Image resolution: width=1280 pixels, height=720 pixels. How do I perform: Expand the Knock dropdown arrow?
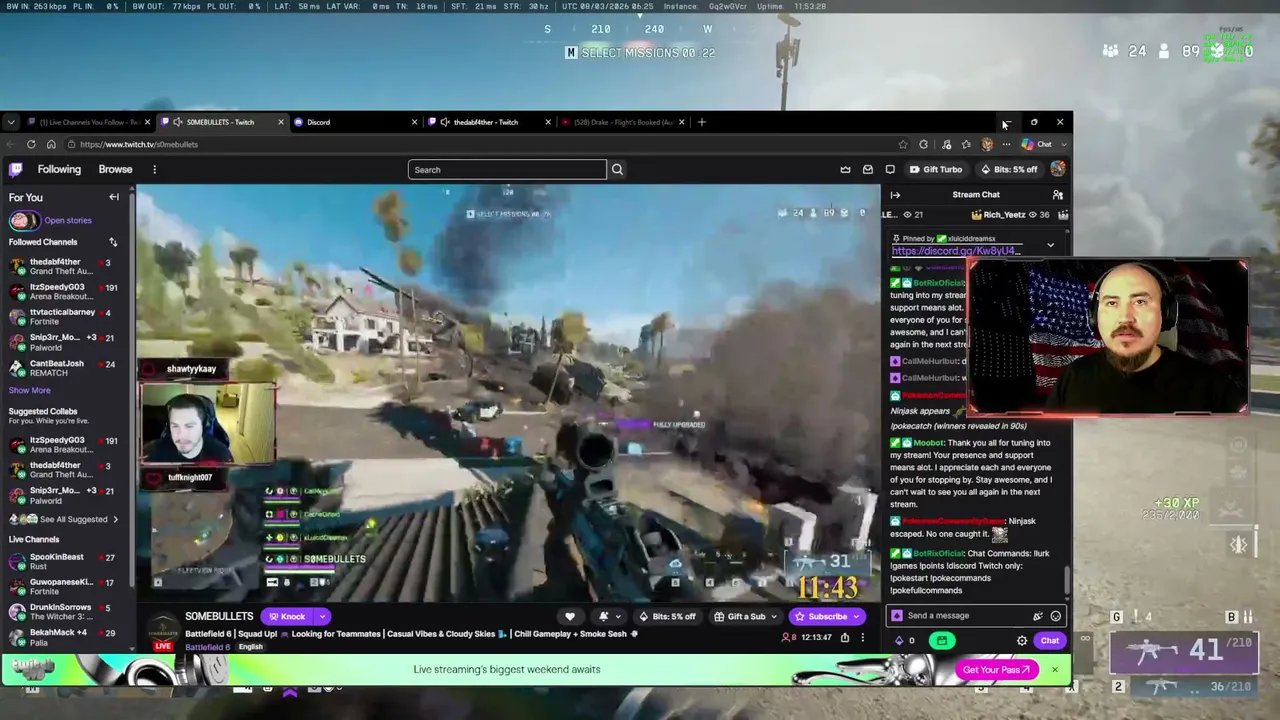pyautogui.click(x=322, y=616)
